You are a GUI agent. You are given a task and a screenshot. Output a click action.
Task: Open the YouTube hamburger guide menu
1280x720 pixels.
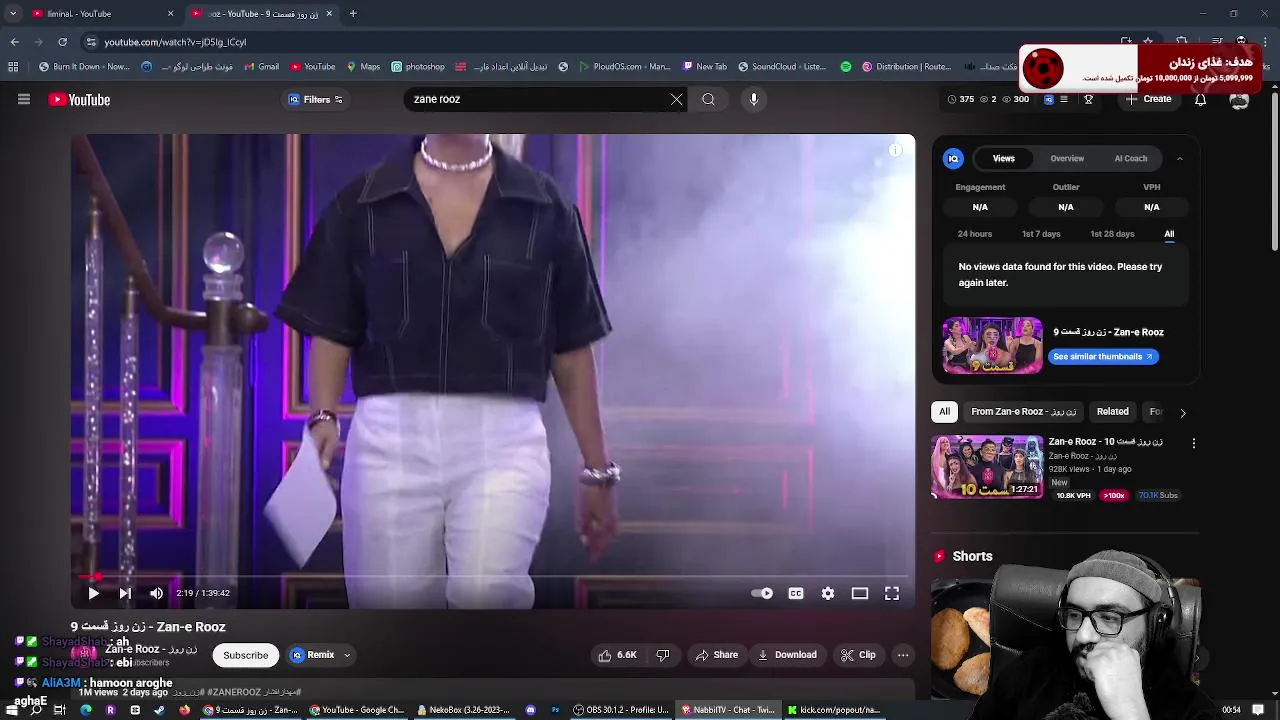pyautogui.click(x=24, y=99)
